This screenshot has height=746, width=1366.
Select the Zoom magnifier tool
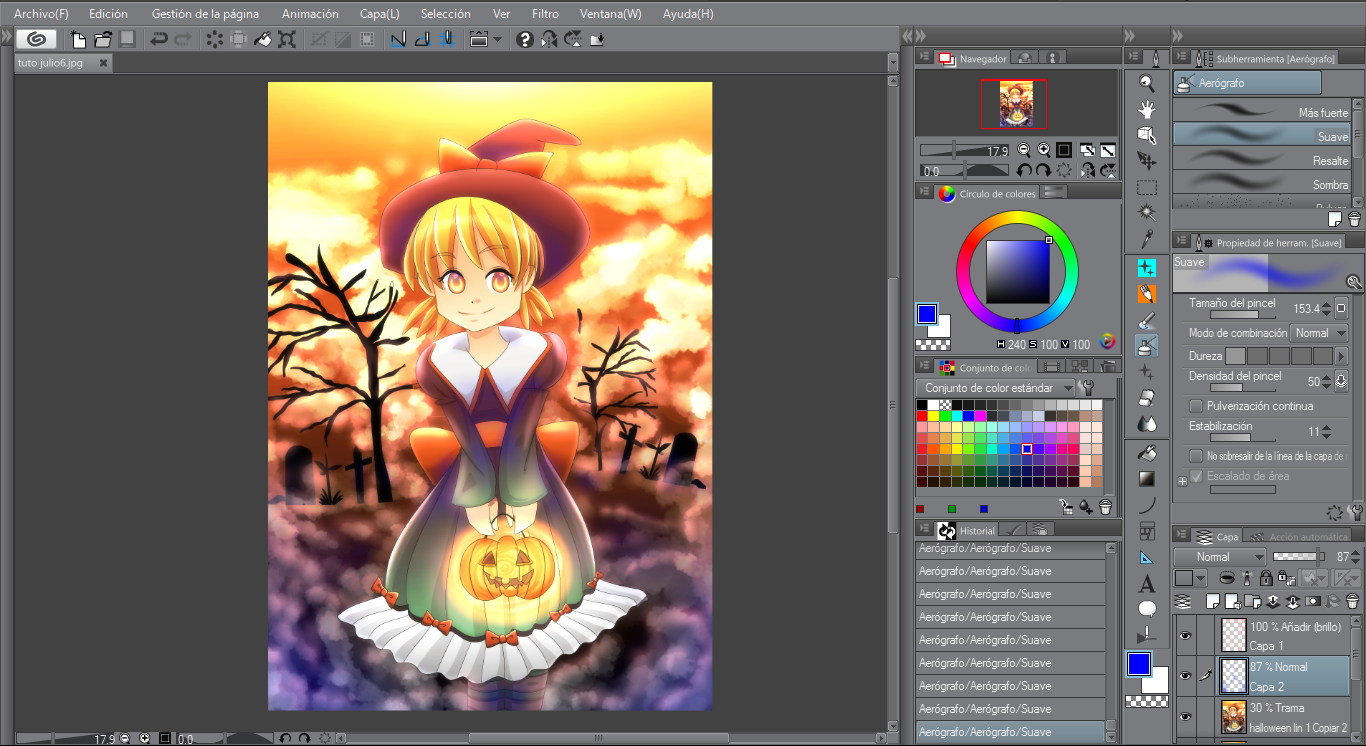(x=1147, y=84)
